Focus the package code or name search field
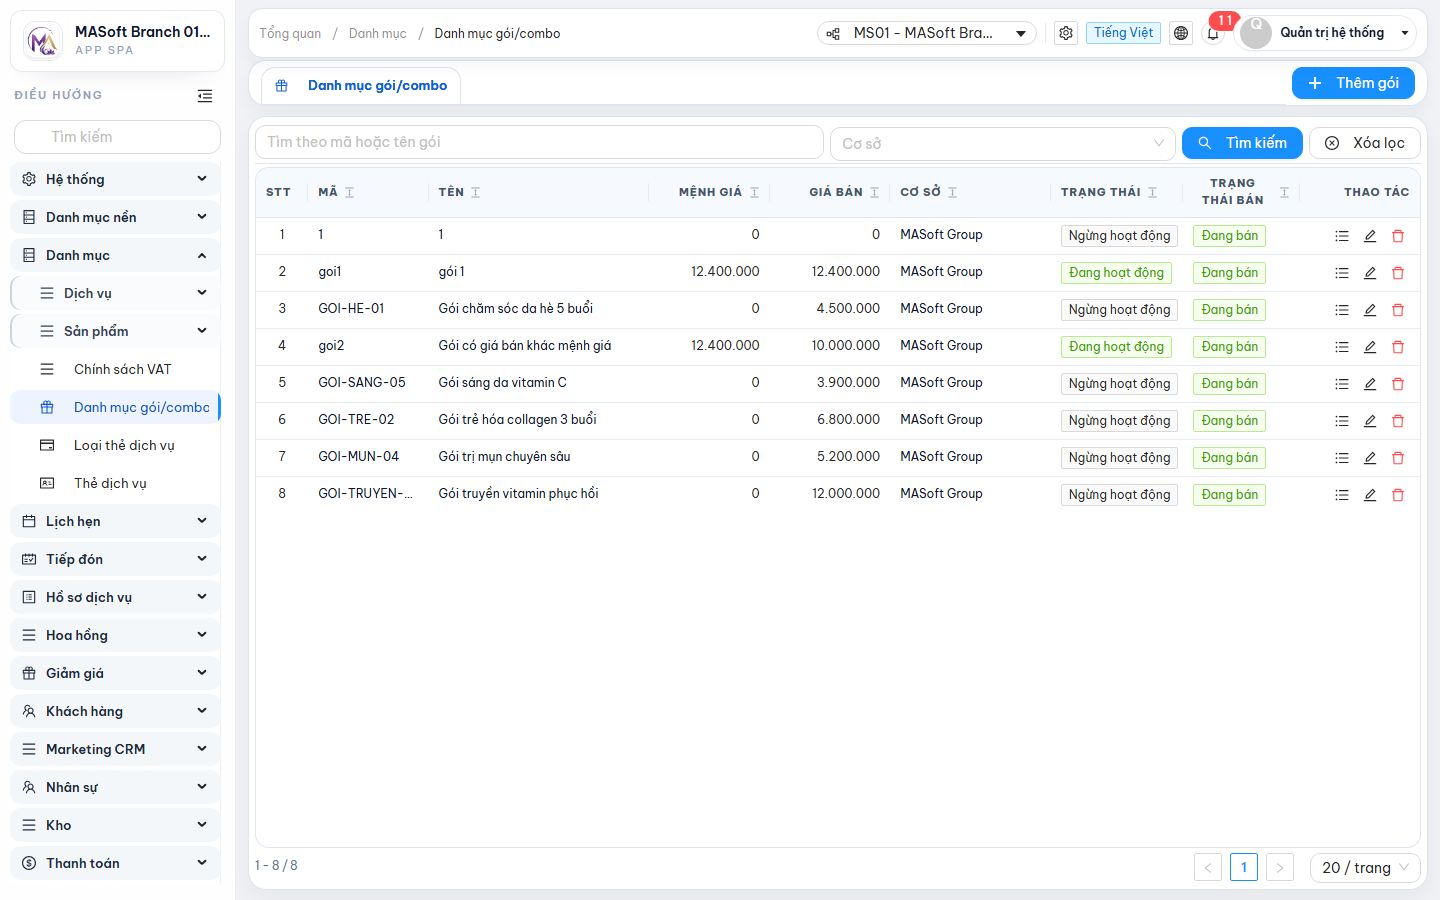The width and height of the screenshot is (1440, 900). [539, 142]
